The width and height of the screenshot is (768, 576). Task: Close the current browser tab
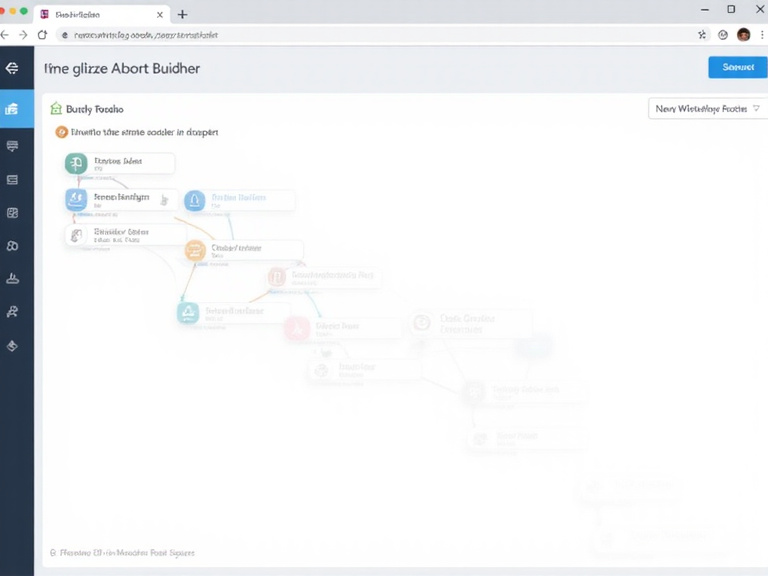click(160, 15)
